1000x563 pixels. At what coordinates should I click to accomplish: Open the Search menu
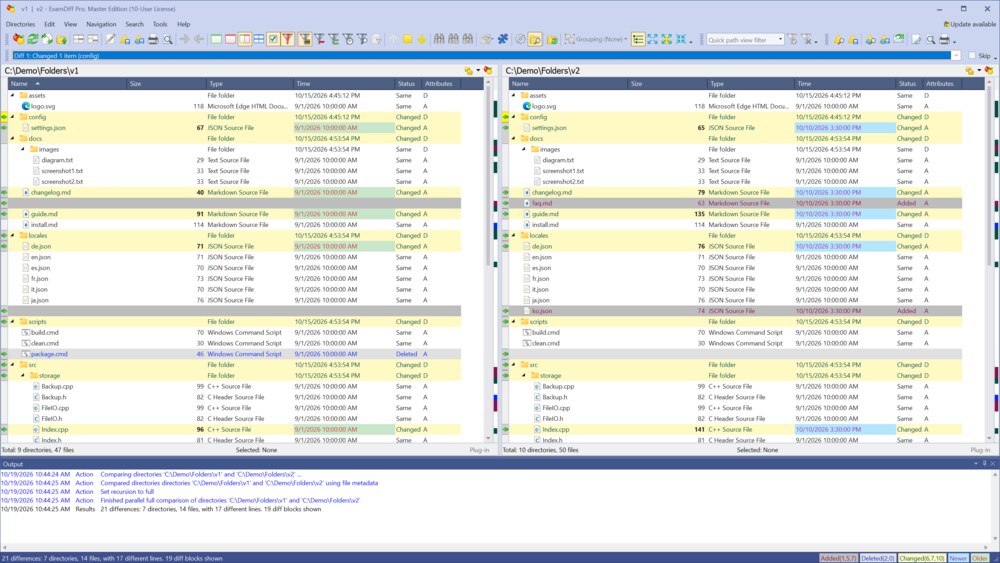click(135, 24)
